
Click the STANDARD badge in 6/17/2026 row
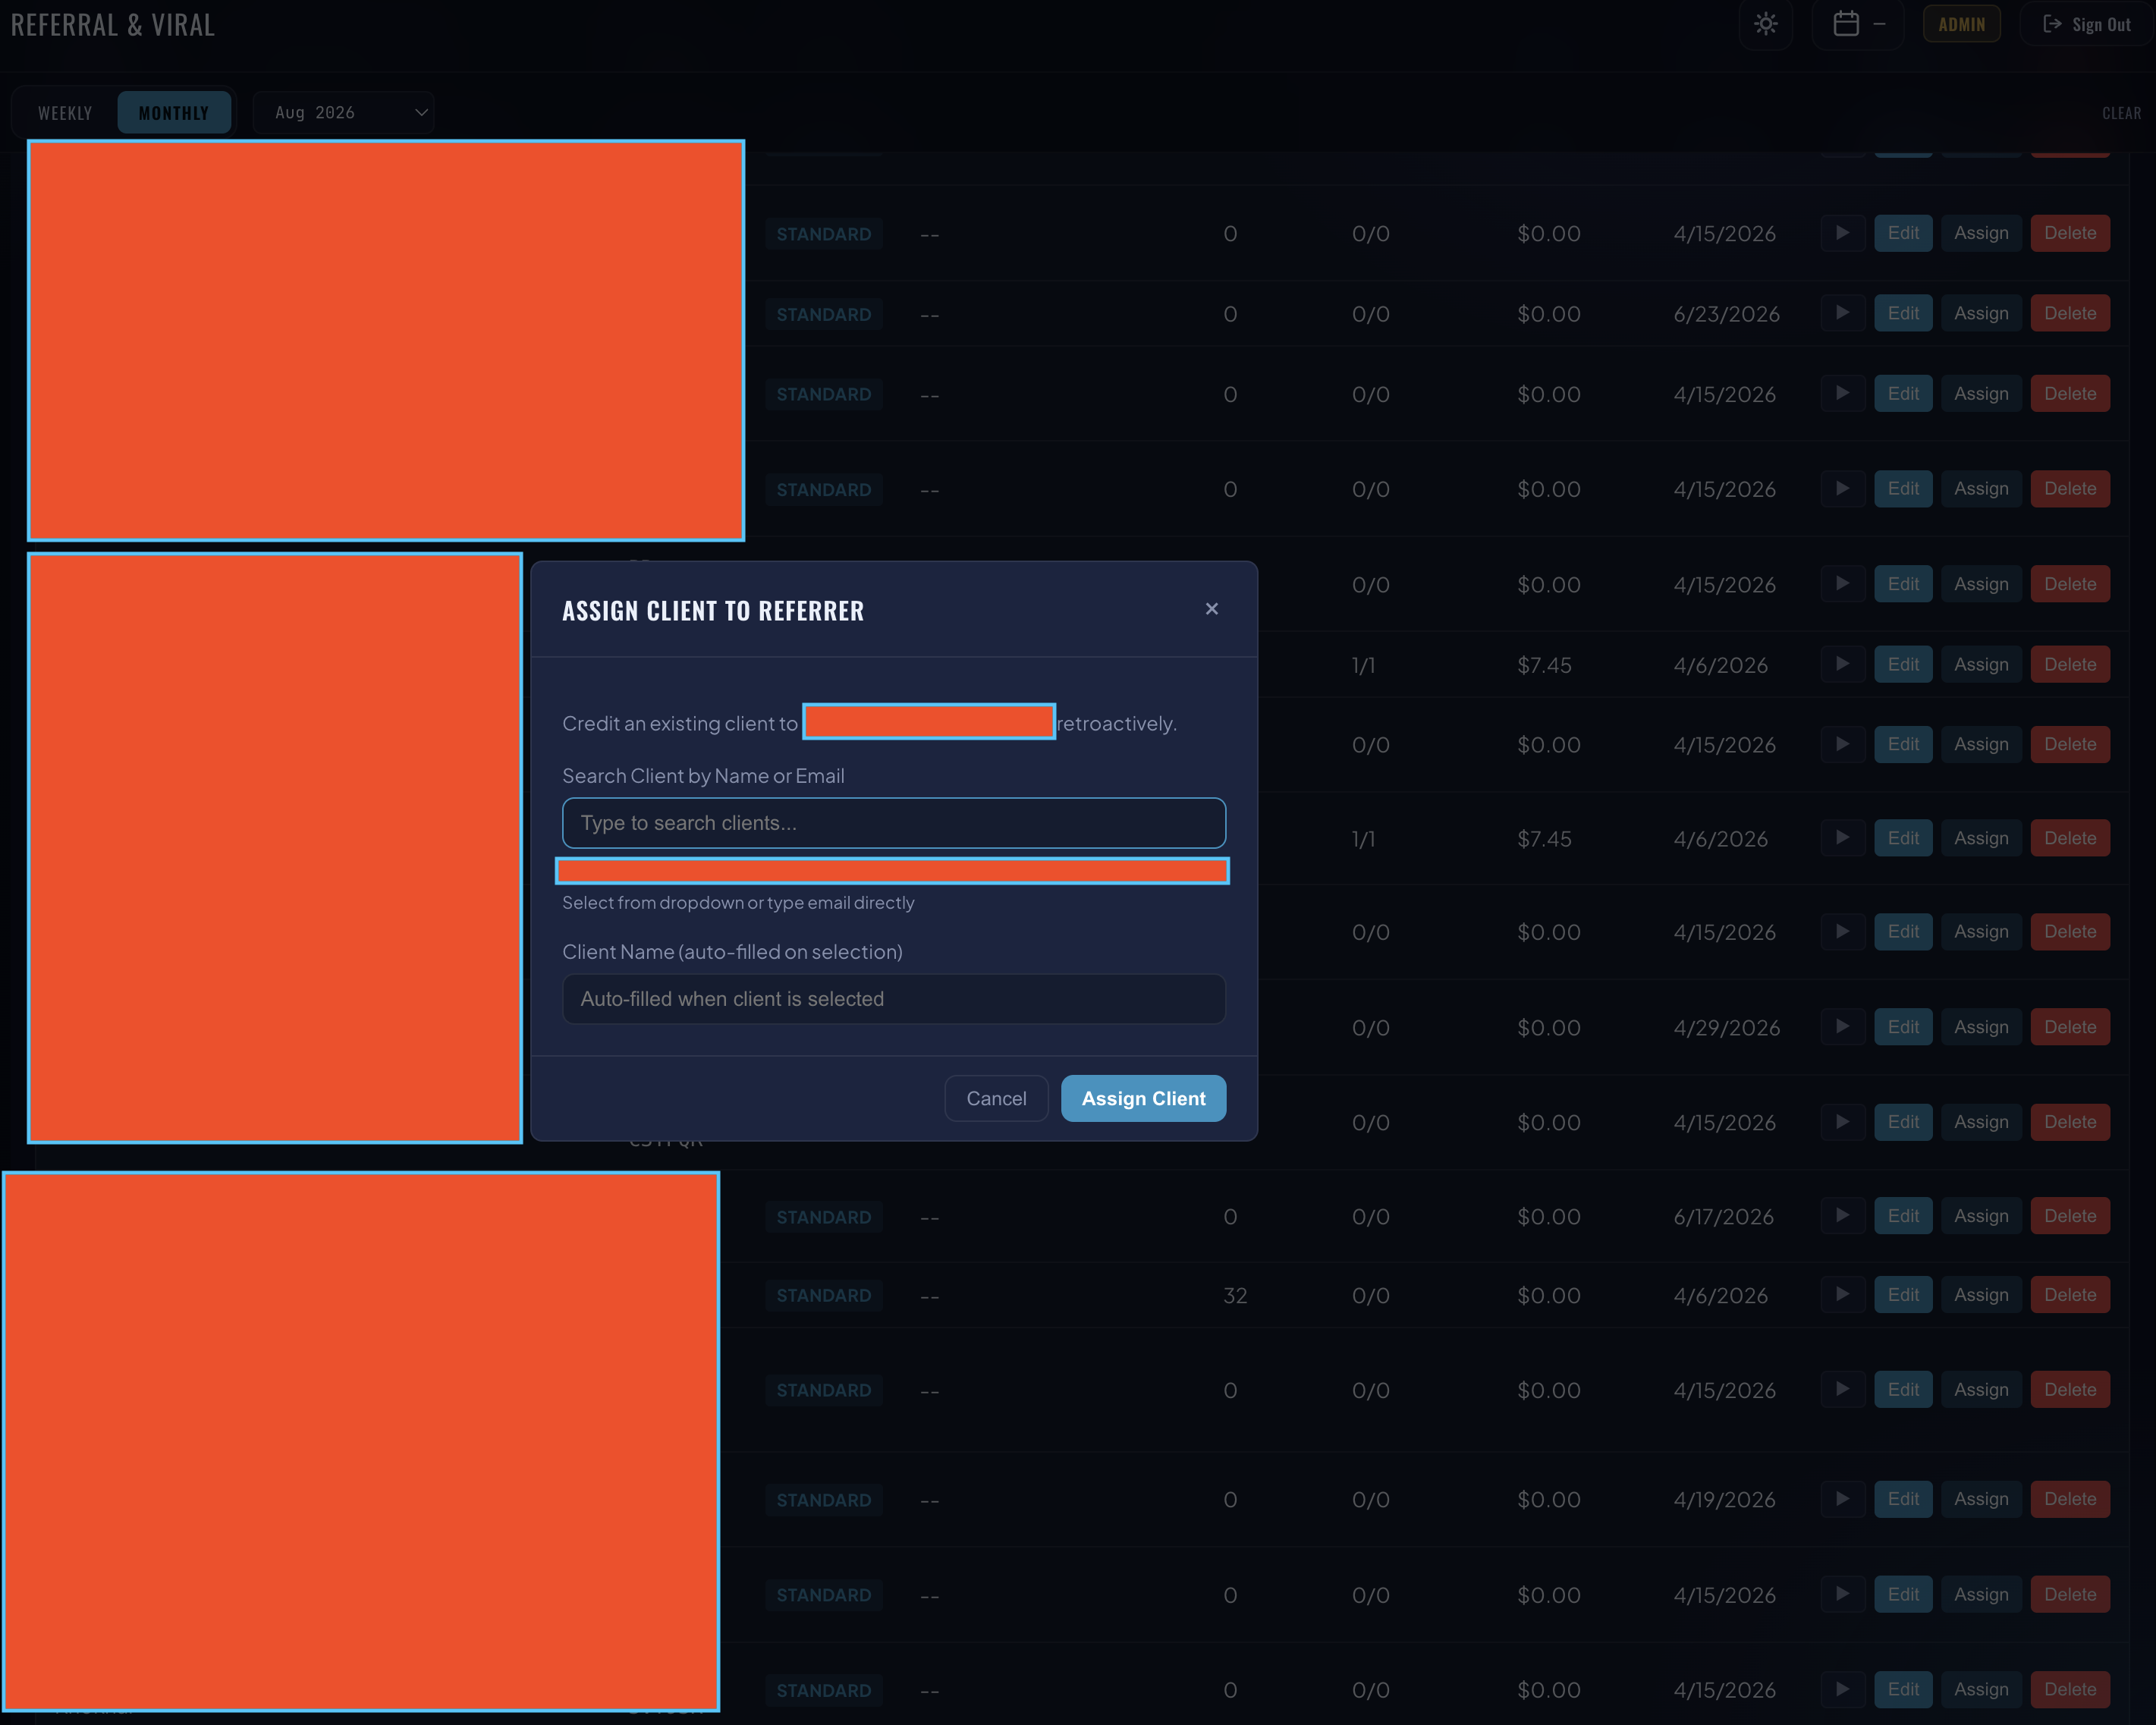tap(823, 1217)
